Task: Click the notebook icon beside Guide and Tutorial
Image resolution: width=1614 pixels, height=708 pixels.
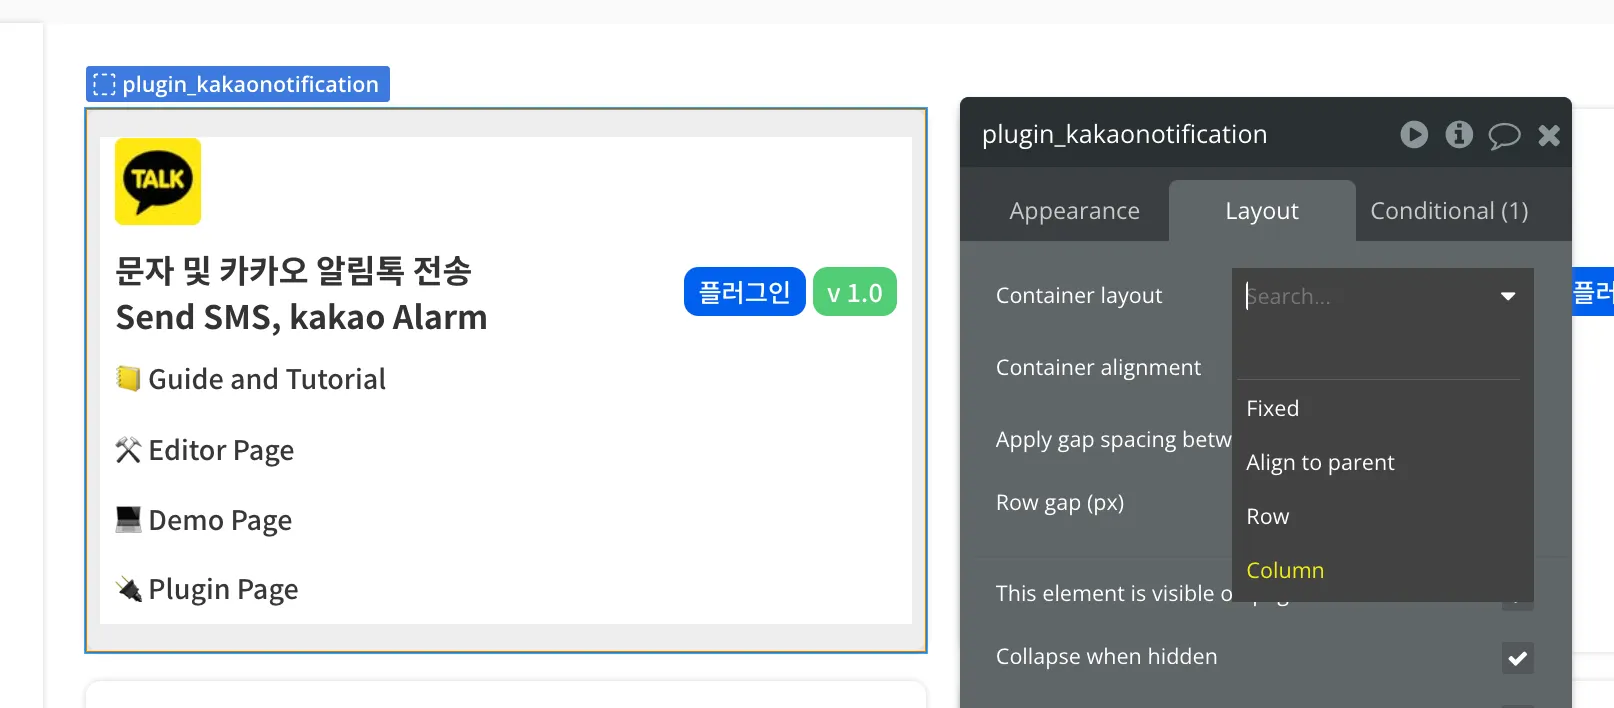Action: coord(128,379)
